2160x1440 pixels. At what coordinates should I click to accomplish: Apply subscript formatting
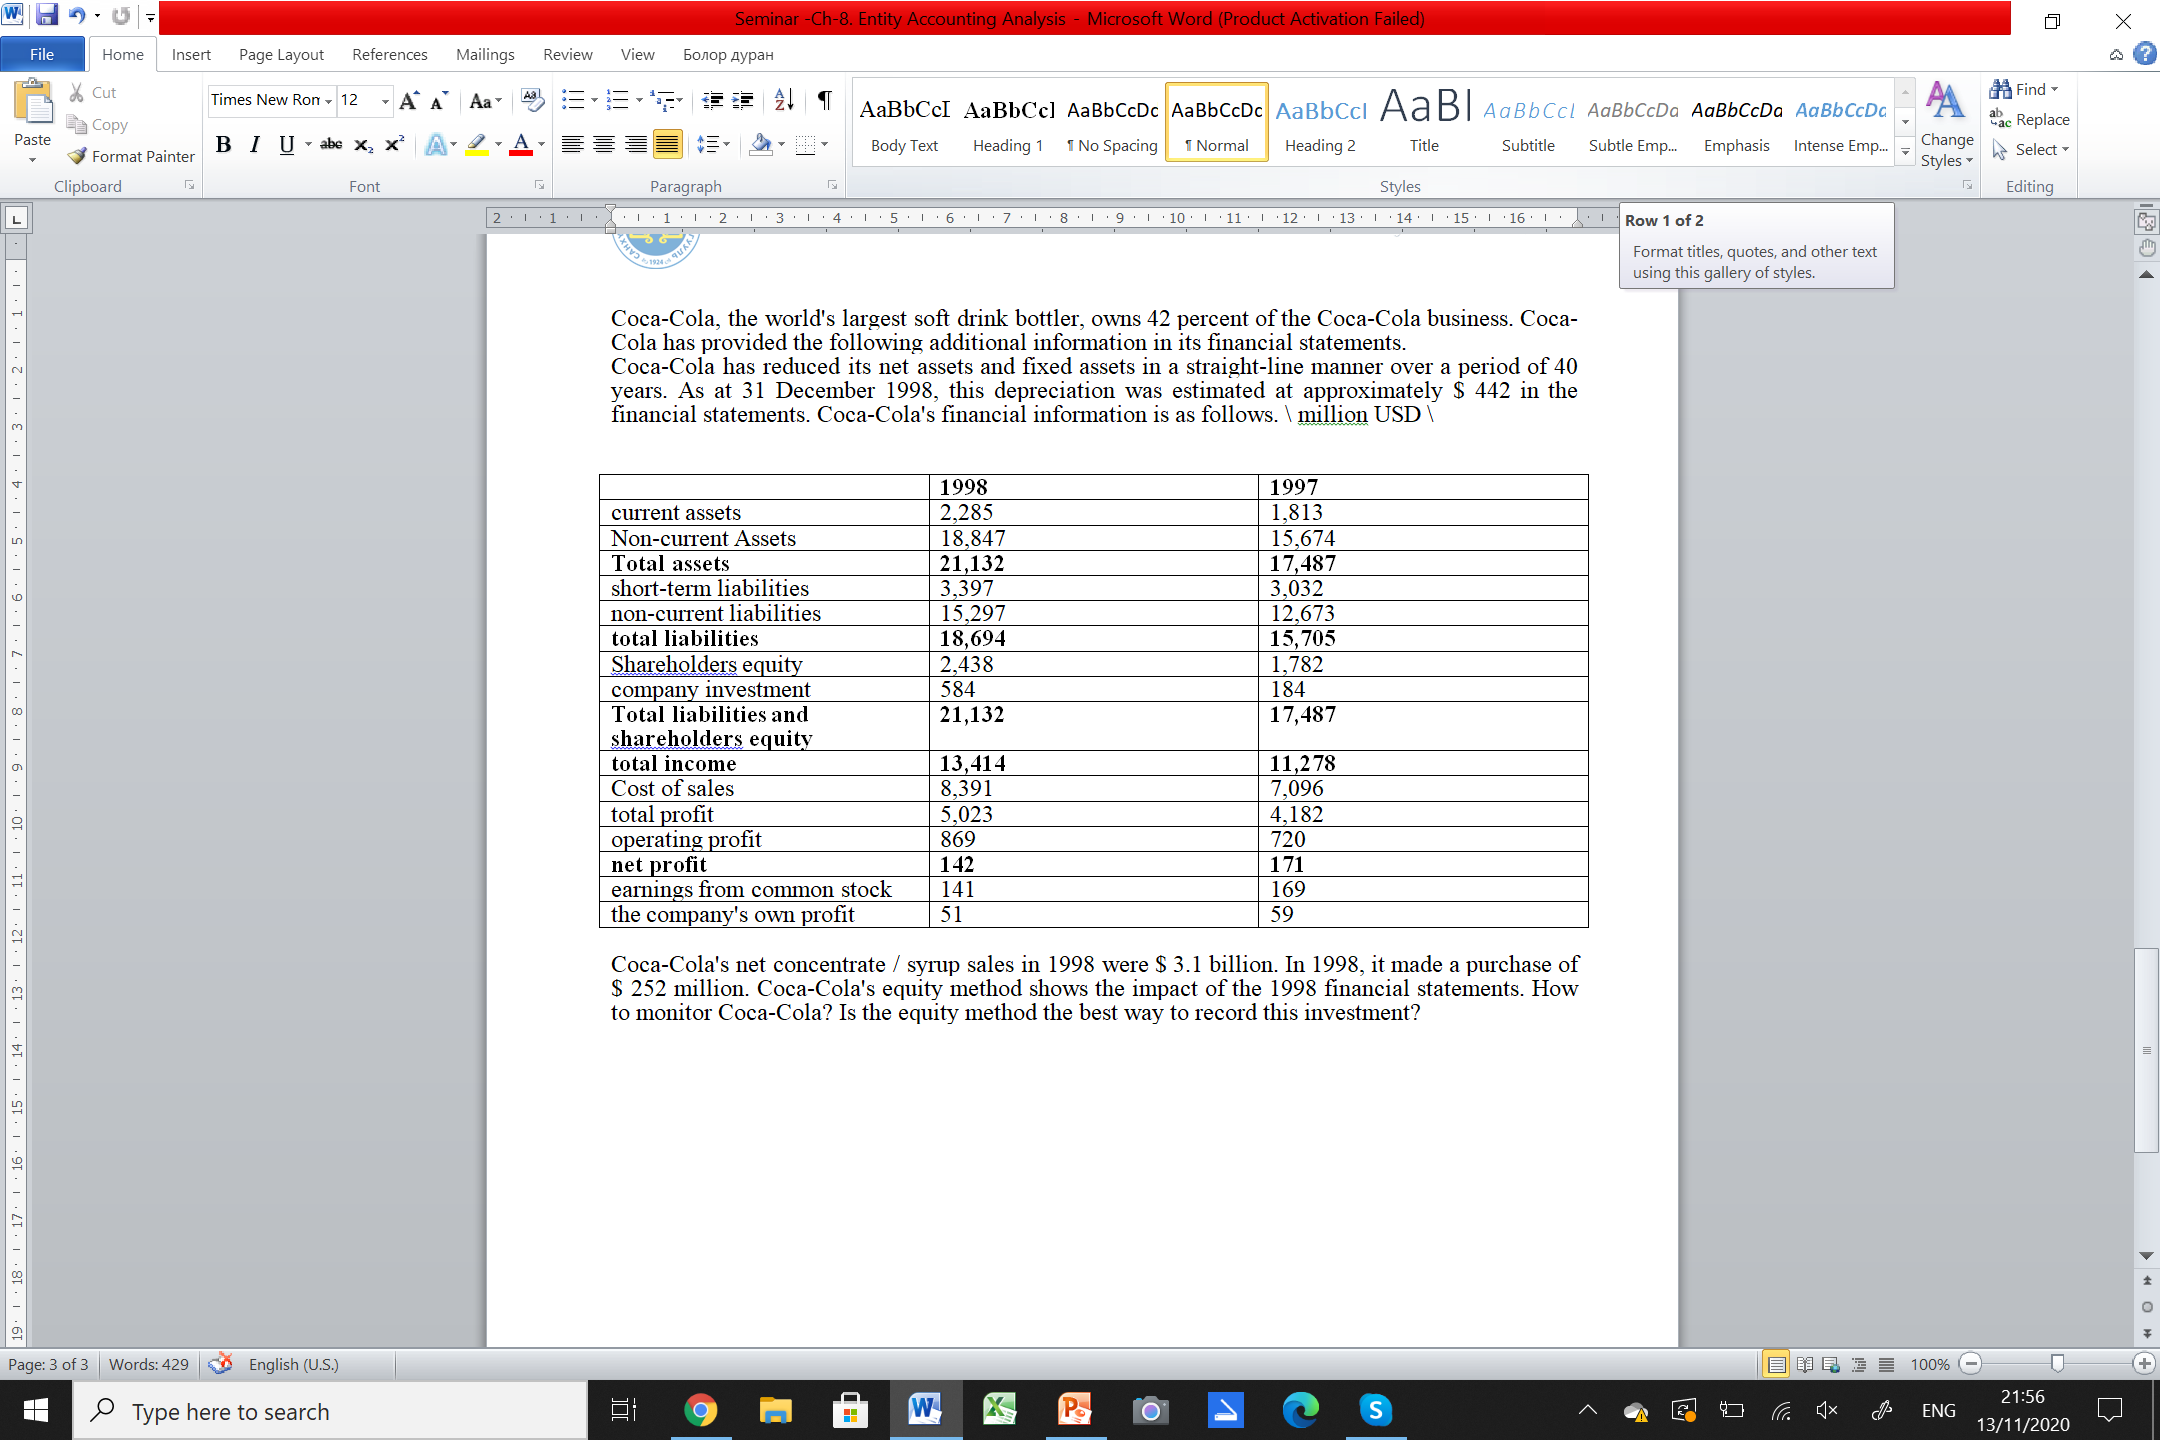pos(362,145)
